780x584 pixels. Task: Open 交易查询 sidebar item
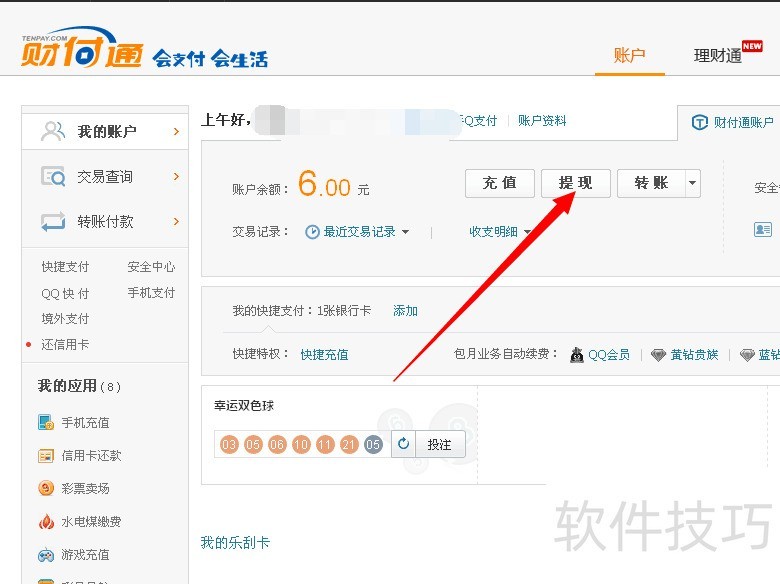105,177
